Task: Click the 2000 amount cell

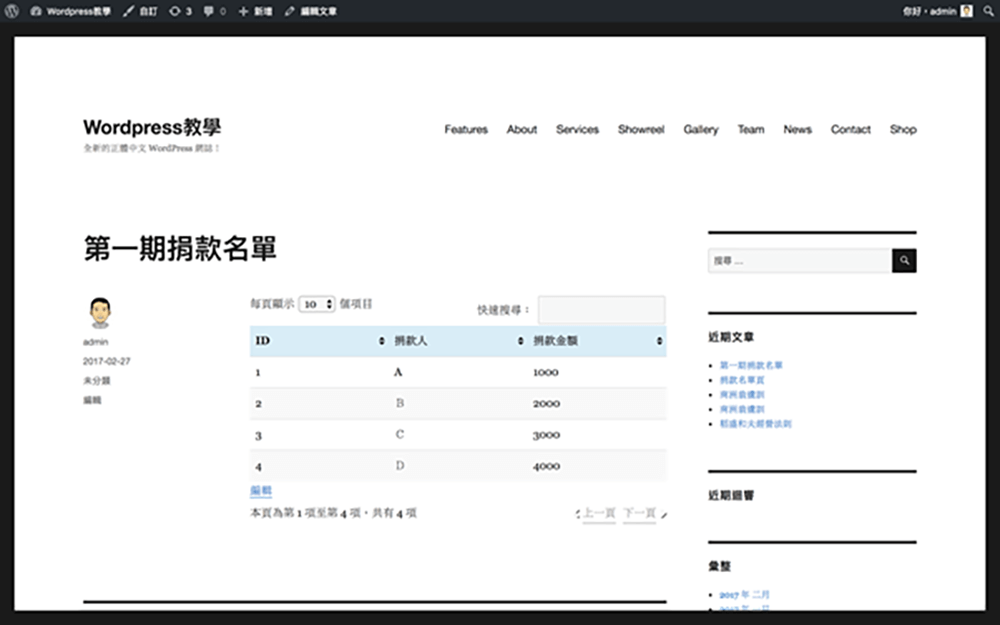Action: pos(598,403)
